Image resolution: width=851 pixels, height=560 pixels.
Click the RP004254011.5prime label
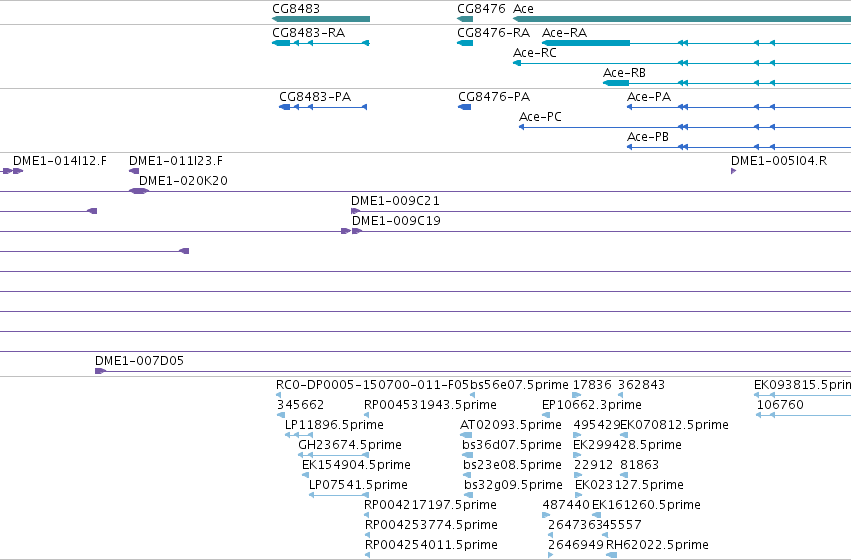click(431, 545)
